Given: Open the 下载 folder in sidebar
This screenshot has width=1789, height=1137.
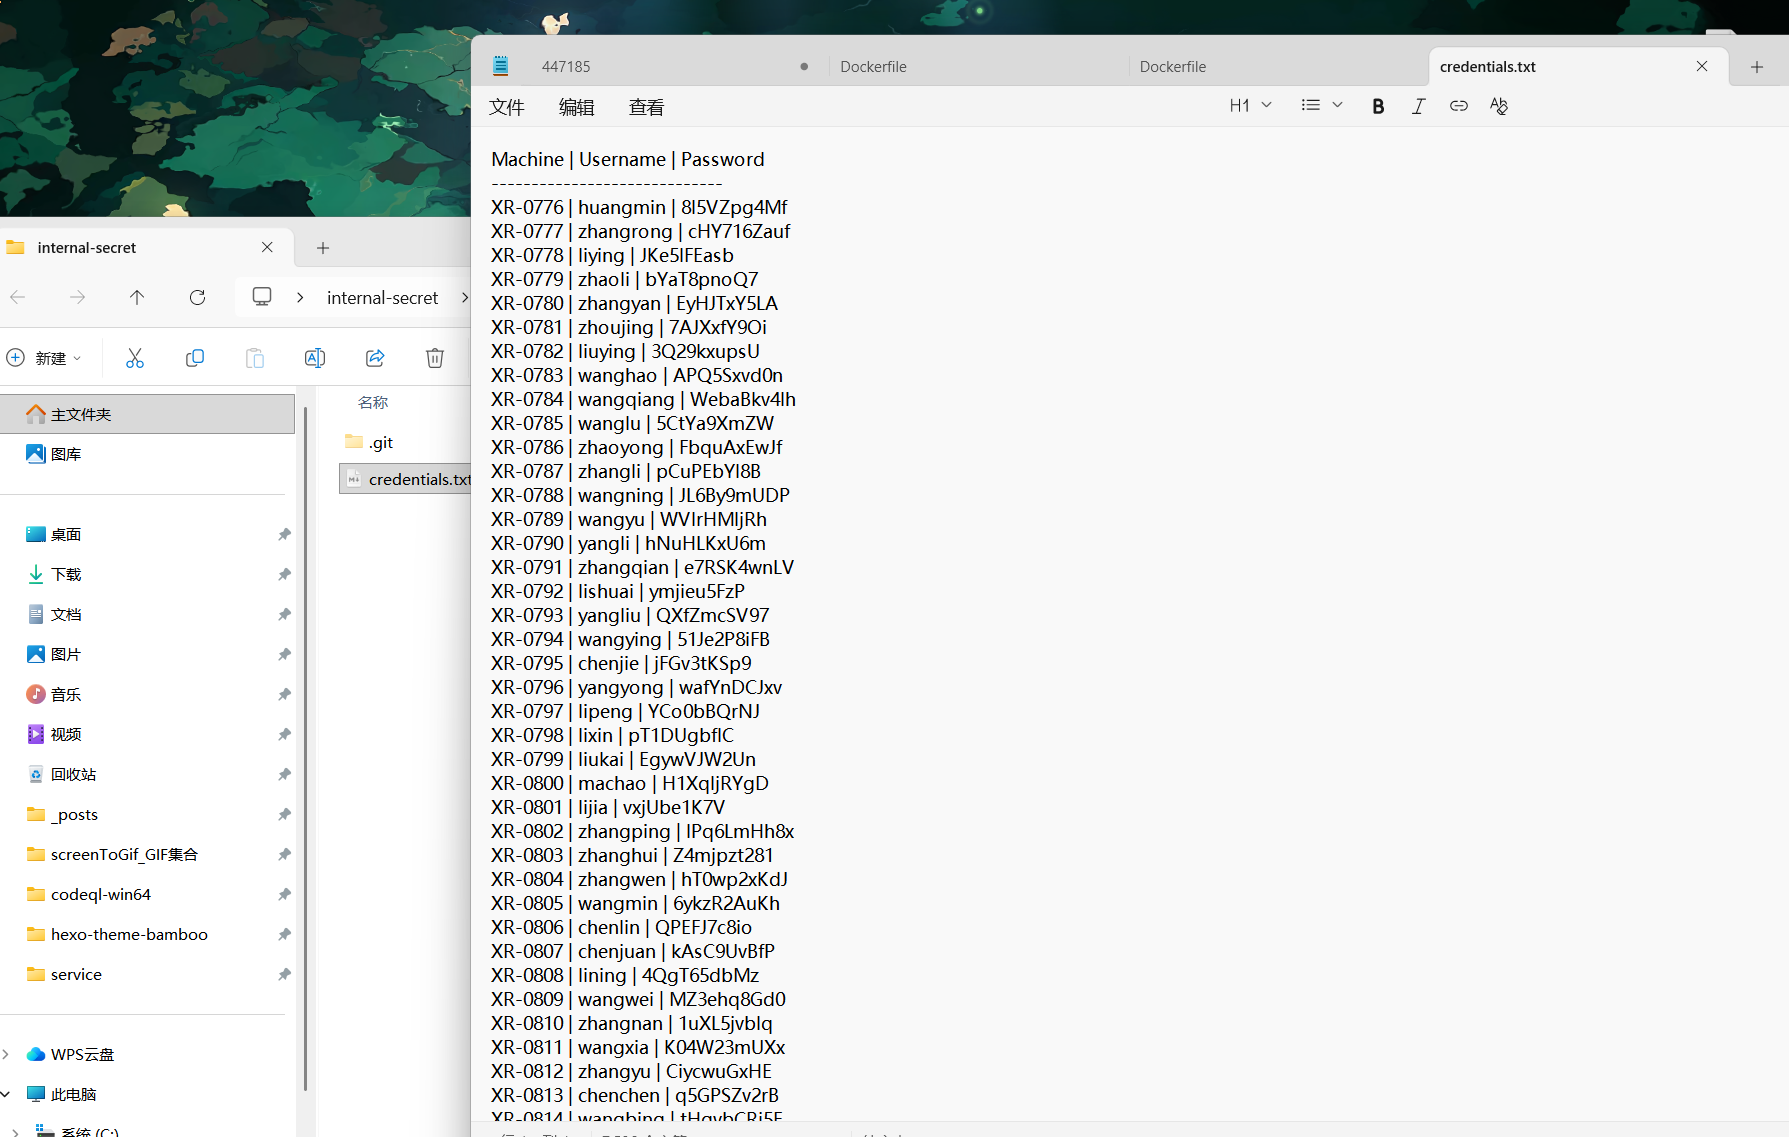Looking at the screenshot, I should pos(66,574).
